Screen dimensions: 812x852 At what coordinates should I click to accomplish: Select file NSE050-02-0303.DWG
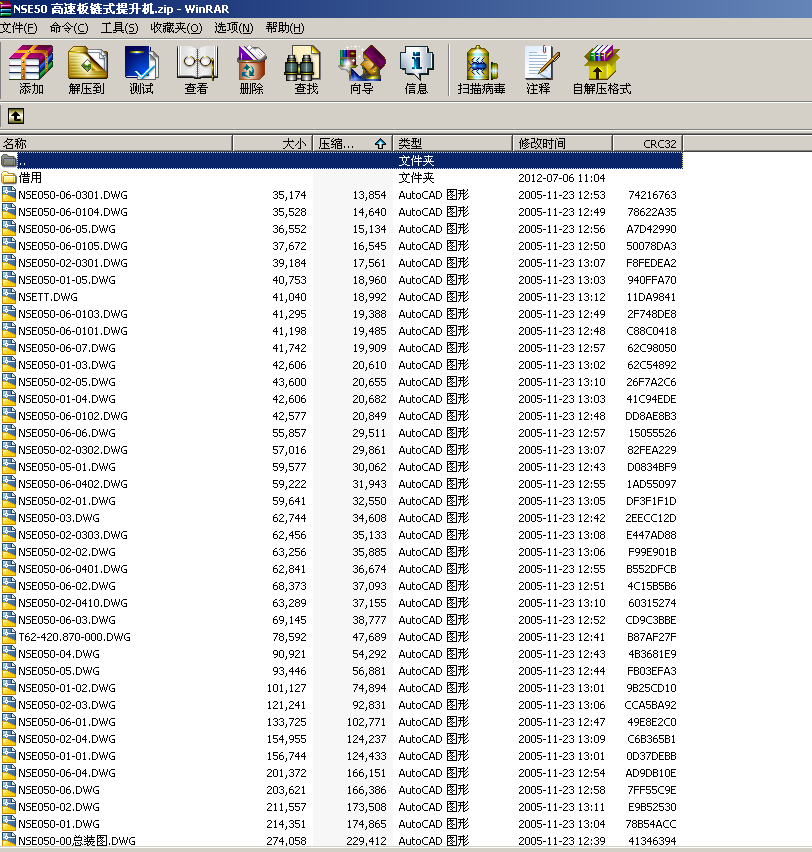click(73, 535)
